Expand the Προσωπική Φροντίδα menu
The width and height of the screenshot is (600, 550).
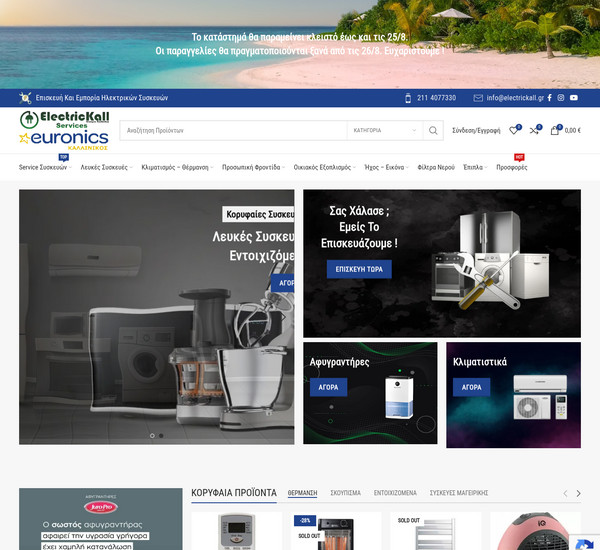(253, 167)
